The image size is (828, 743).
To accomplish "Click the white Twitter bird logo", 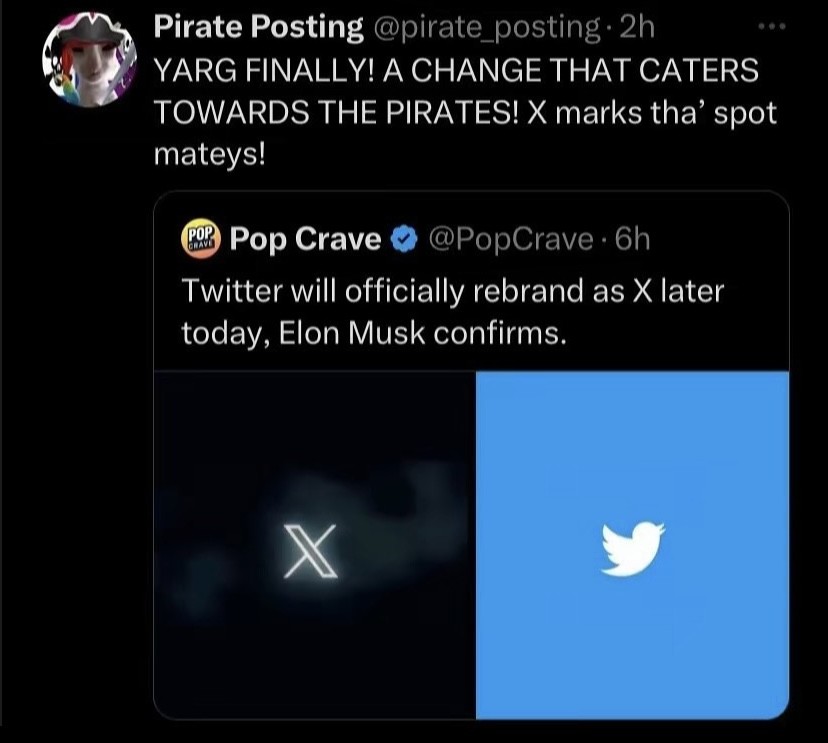I will click(633, 547).
